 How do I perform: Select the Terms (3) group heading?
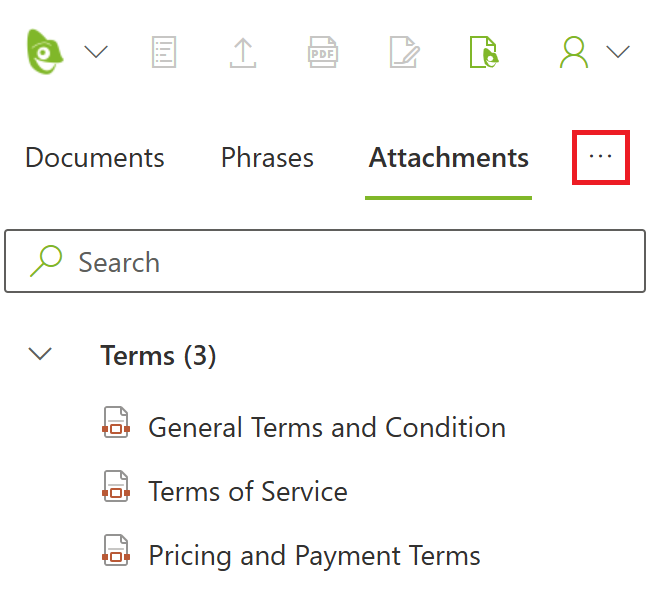(158, 356)
